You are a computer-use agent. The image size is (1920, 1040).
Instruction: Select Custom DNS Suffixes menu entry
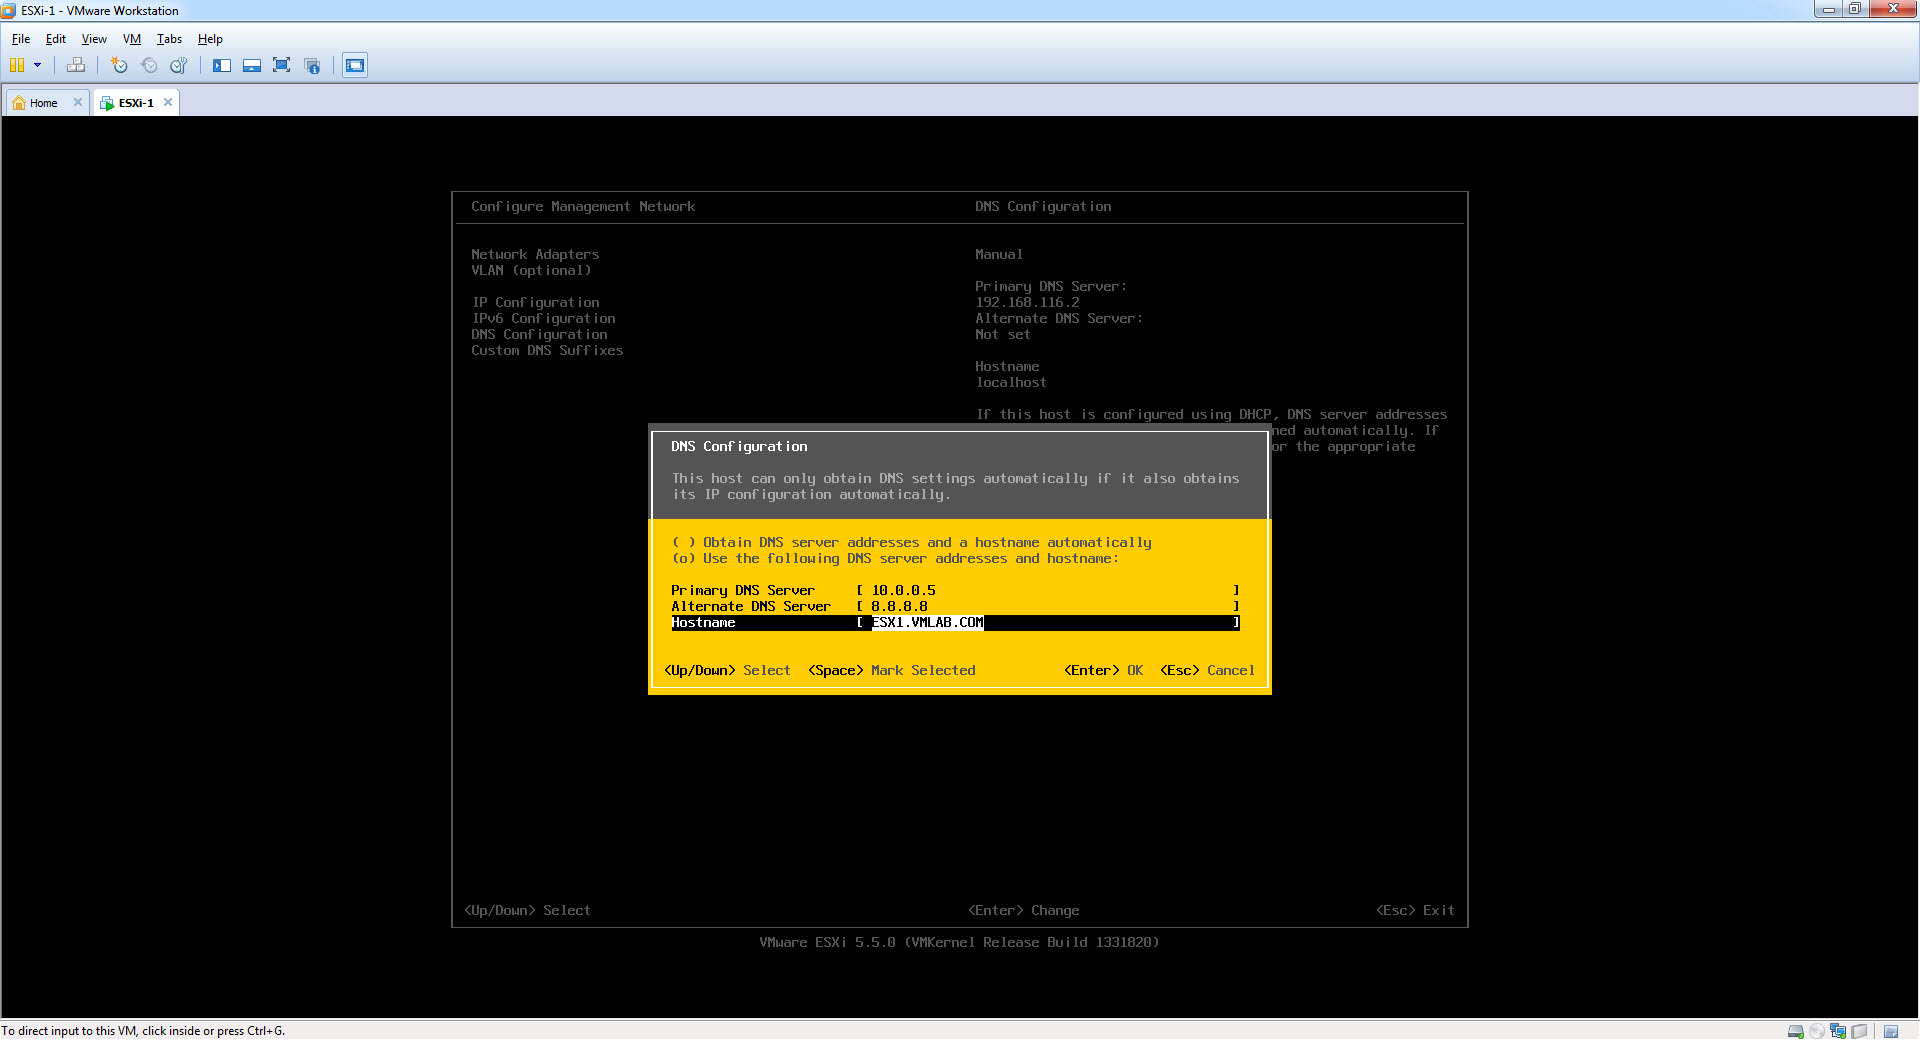click(547, 350)
